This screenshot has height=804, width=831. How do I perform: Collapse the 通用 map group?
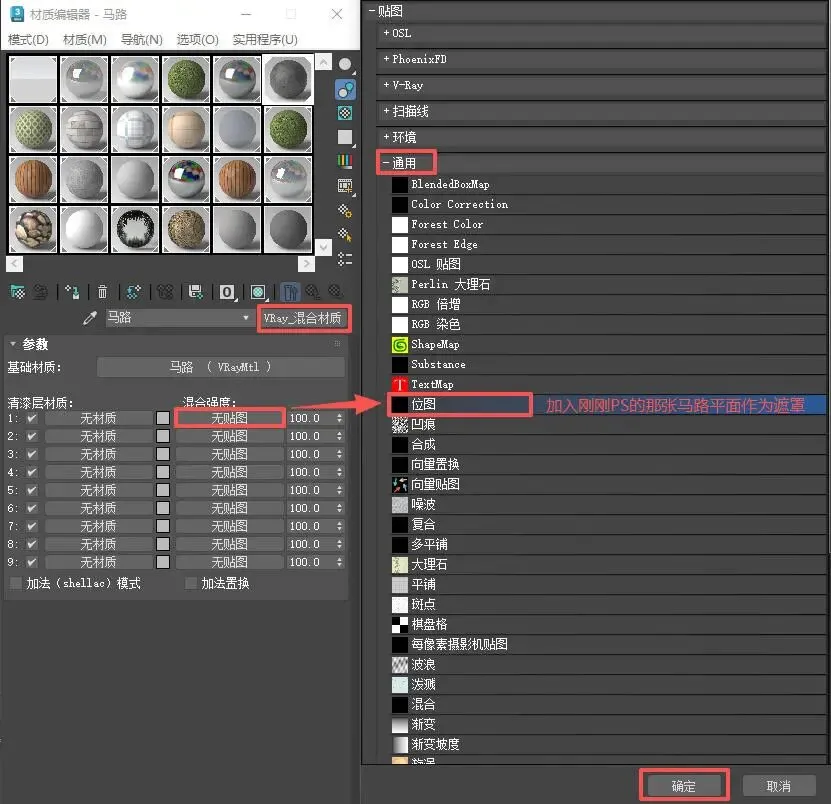(386, 163)
